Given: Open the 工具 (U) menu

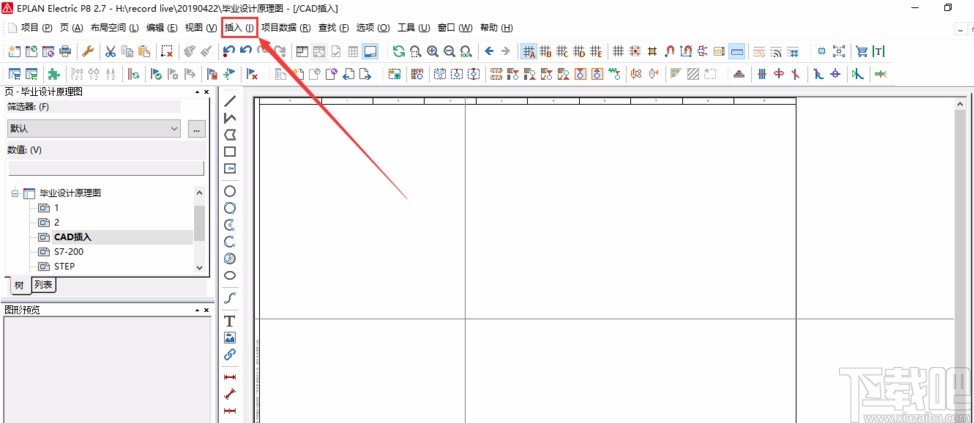Looking at the screenshot, I should pyautogui.click(x=414, y=28).
